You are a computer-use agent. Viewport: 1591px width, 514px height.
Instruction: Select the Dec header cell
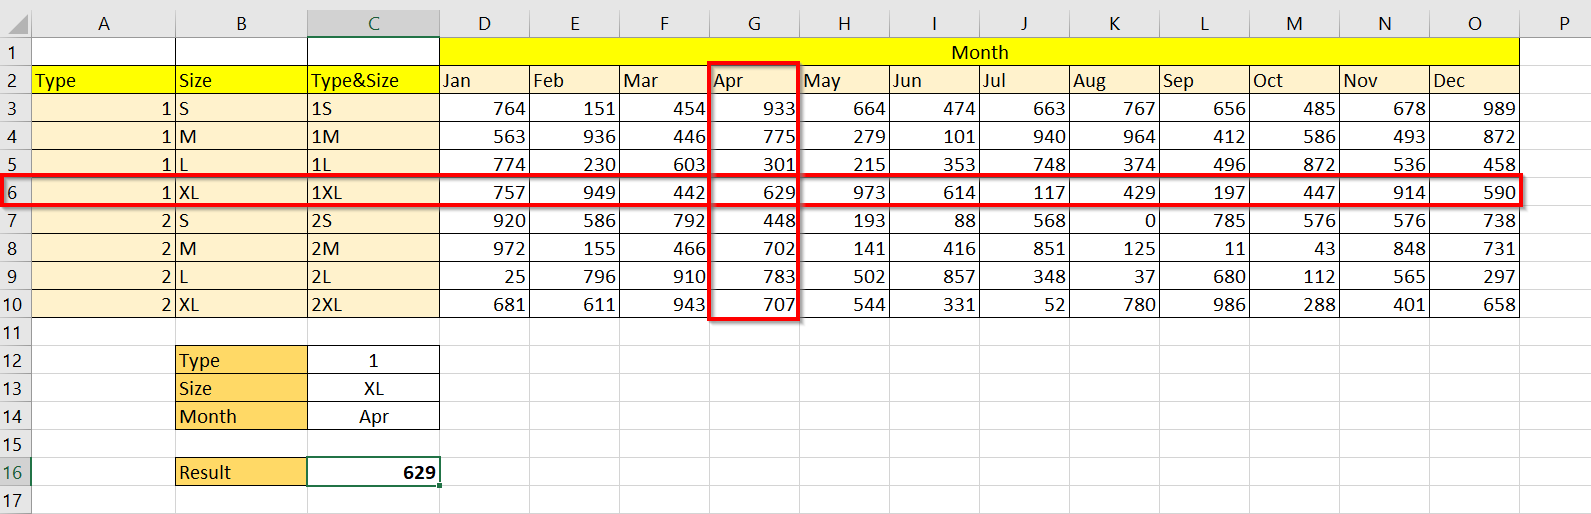point(1474,80)
